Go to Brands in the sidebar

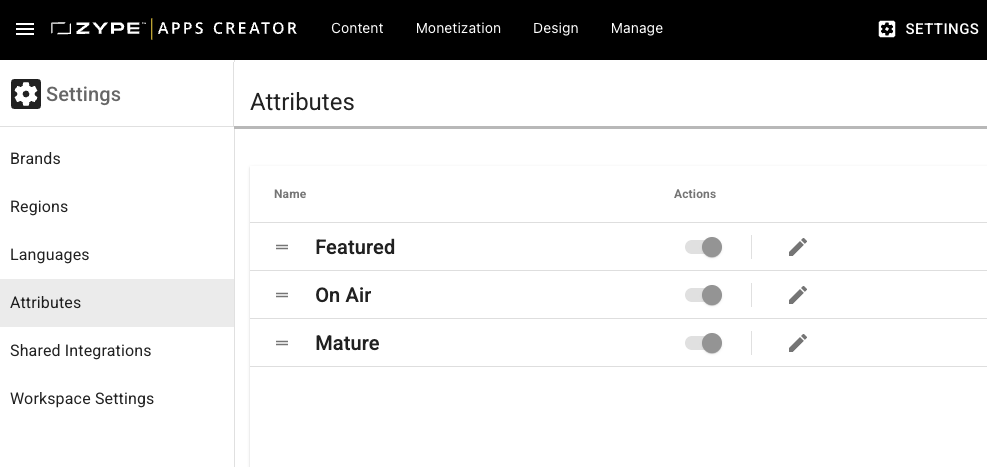pyautogui.click(x=117, y=159)
